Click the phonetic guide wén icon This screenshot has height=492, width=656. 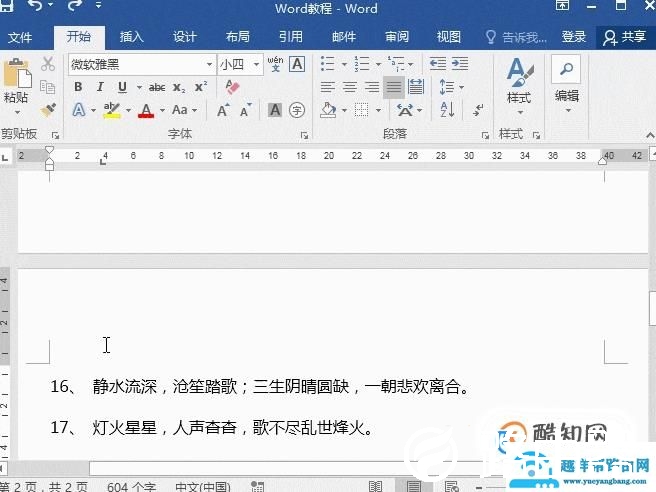(x=275, y=64)
